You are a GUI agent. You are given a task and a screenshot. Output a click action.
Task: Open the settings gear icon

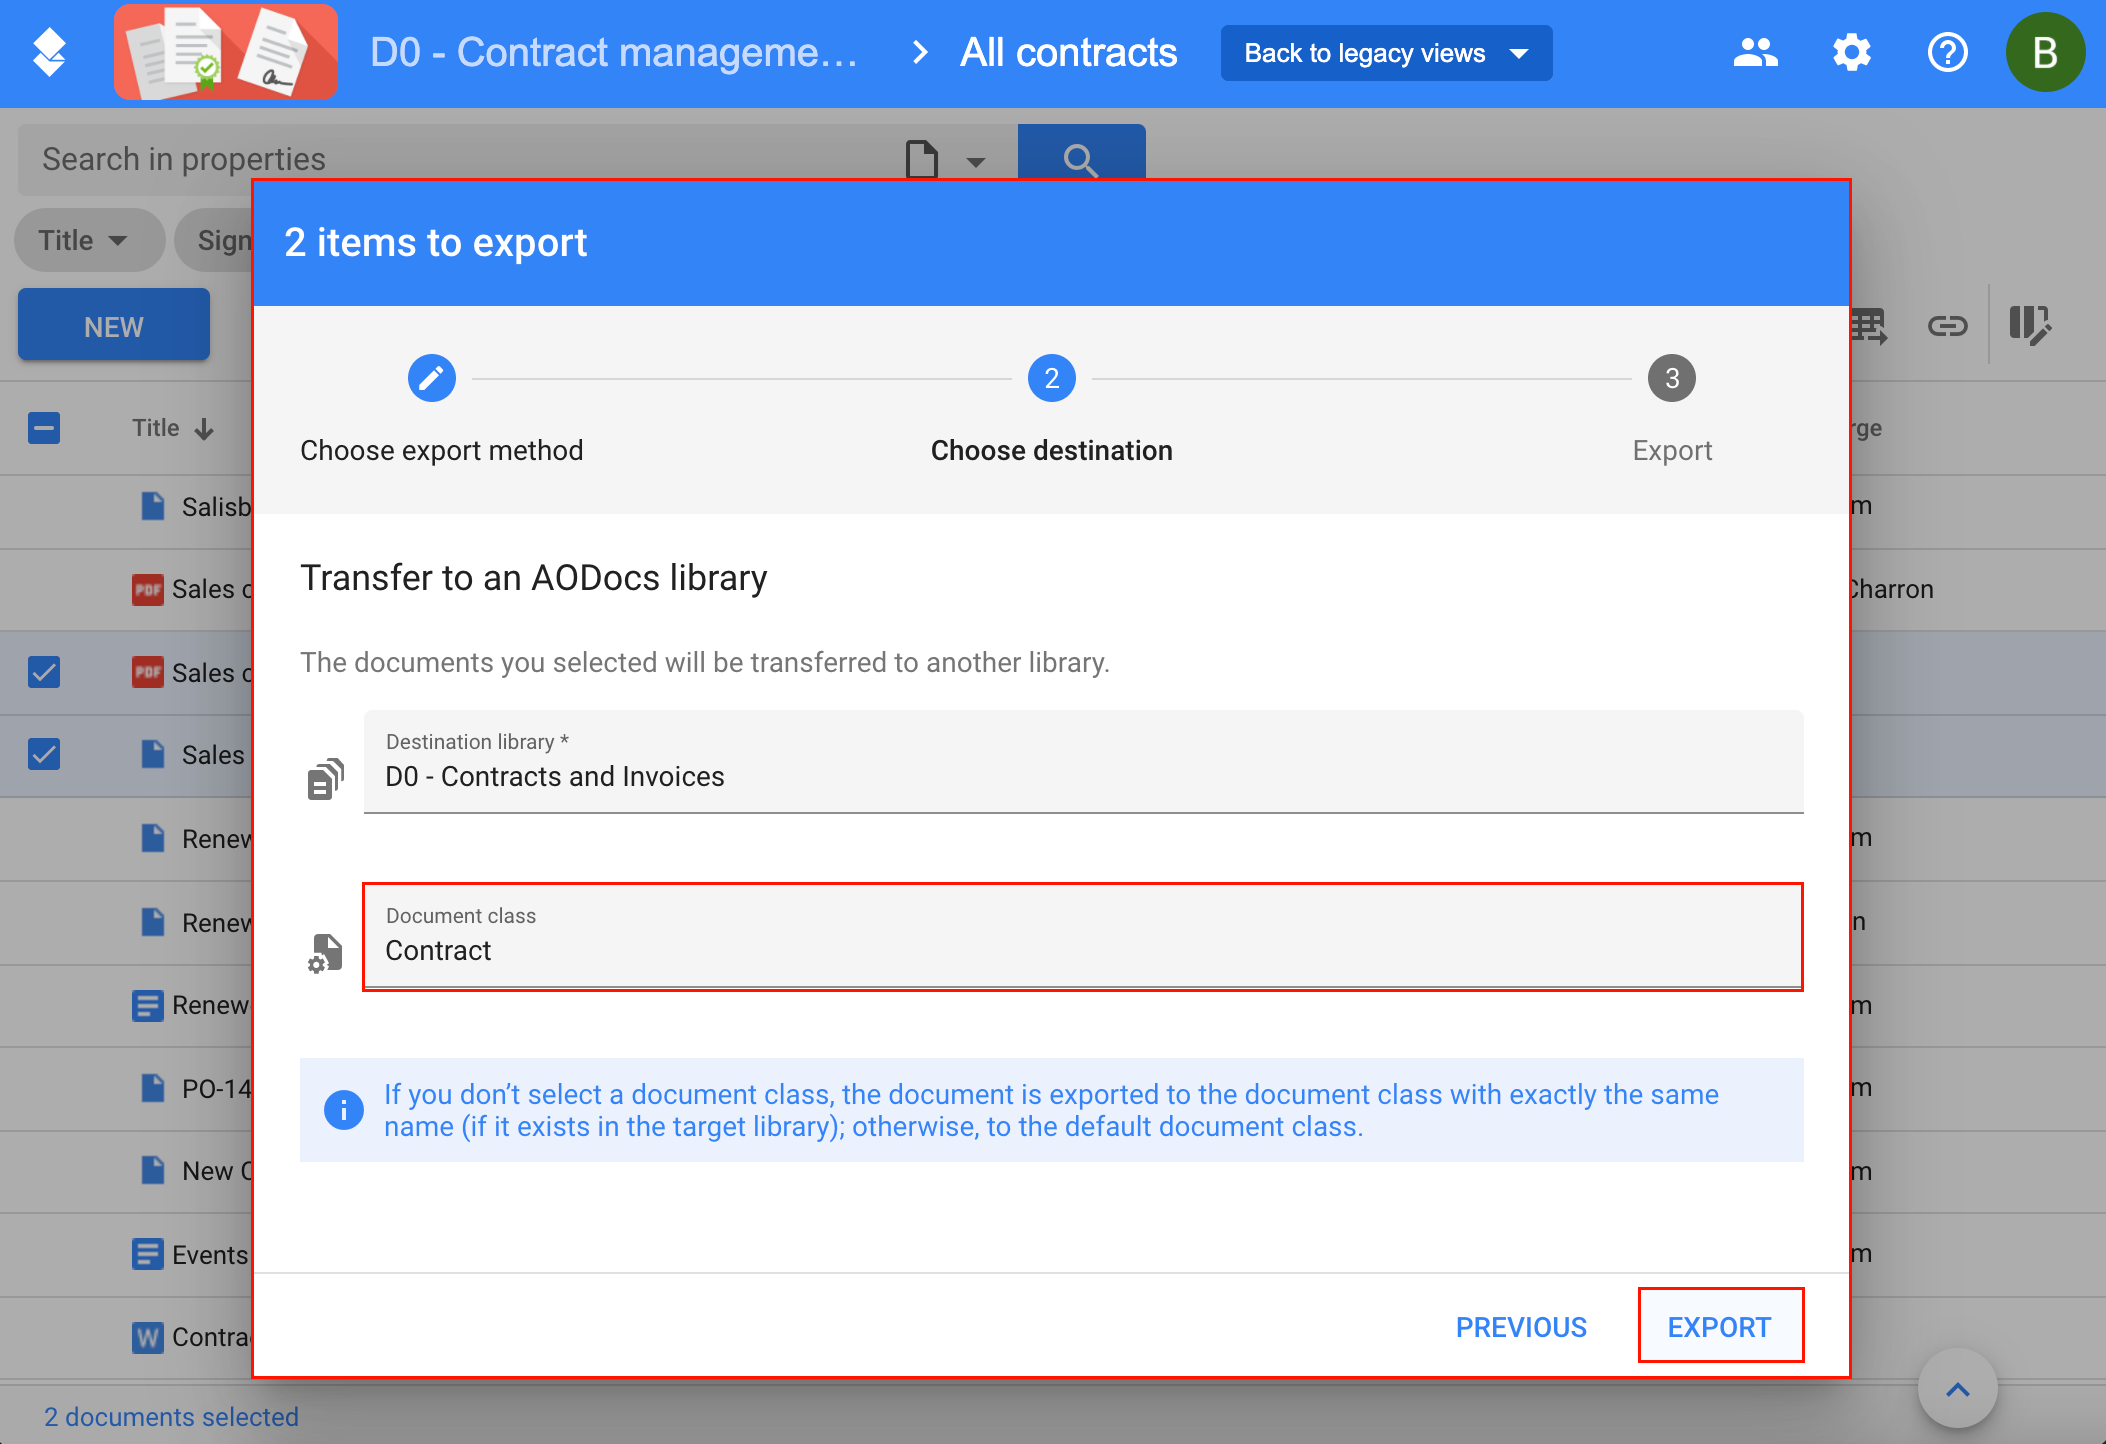[x=1851, y=52]
